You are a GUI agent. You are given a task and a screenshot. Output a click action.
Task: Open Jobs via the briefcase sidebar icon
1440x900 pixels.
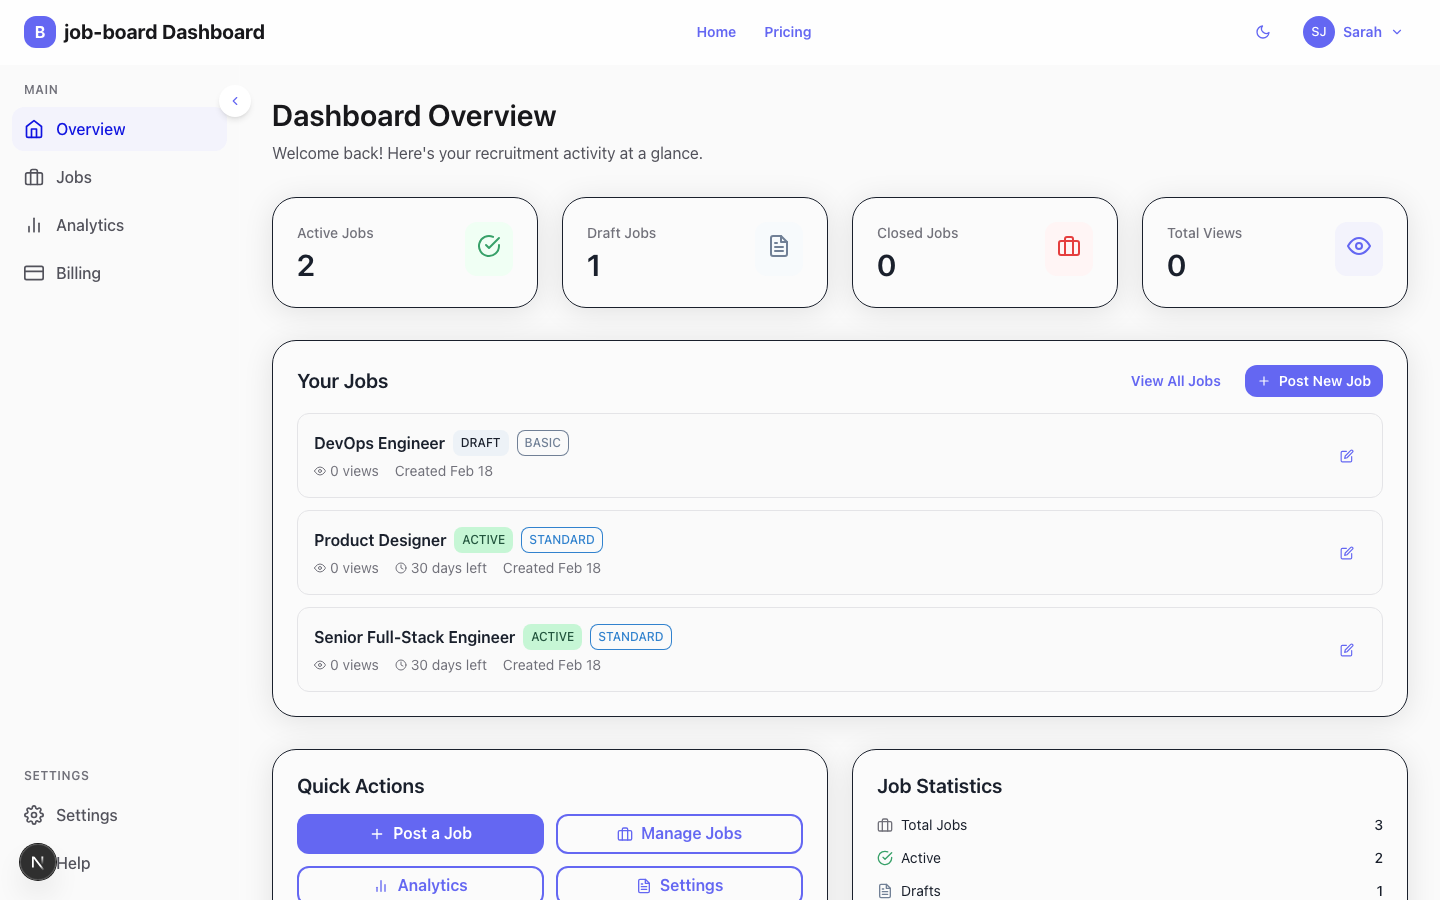[x=35, y=177]
